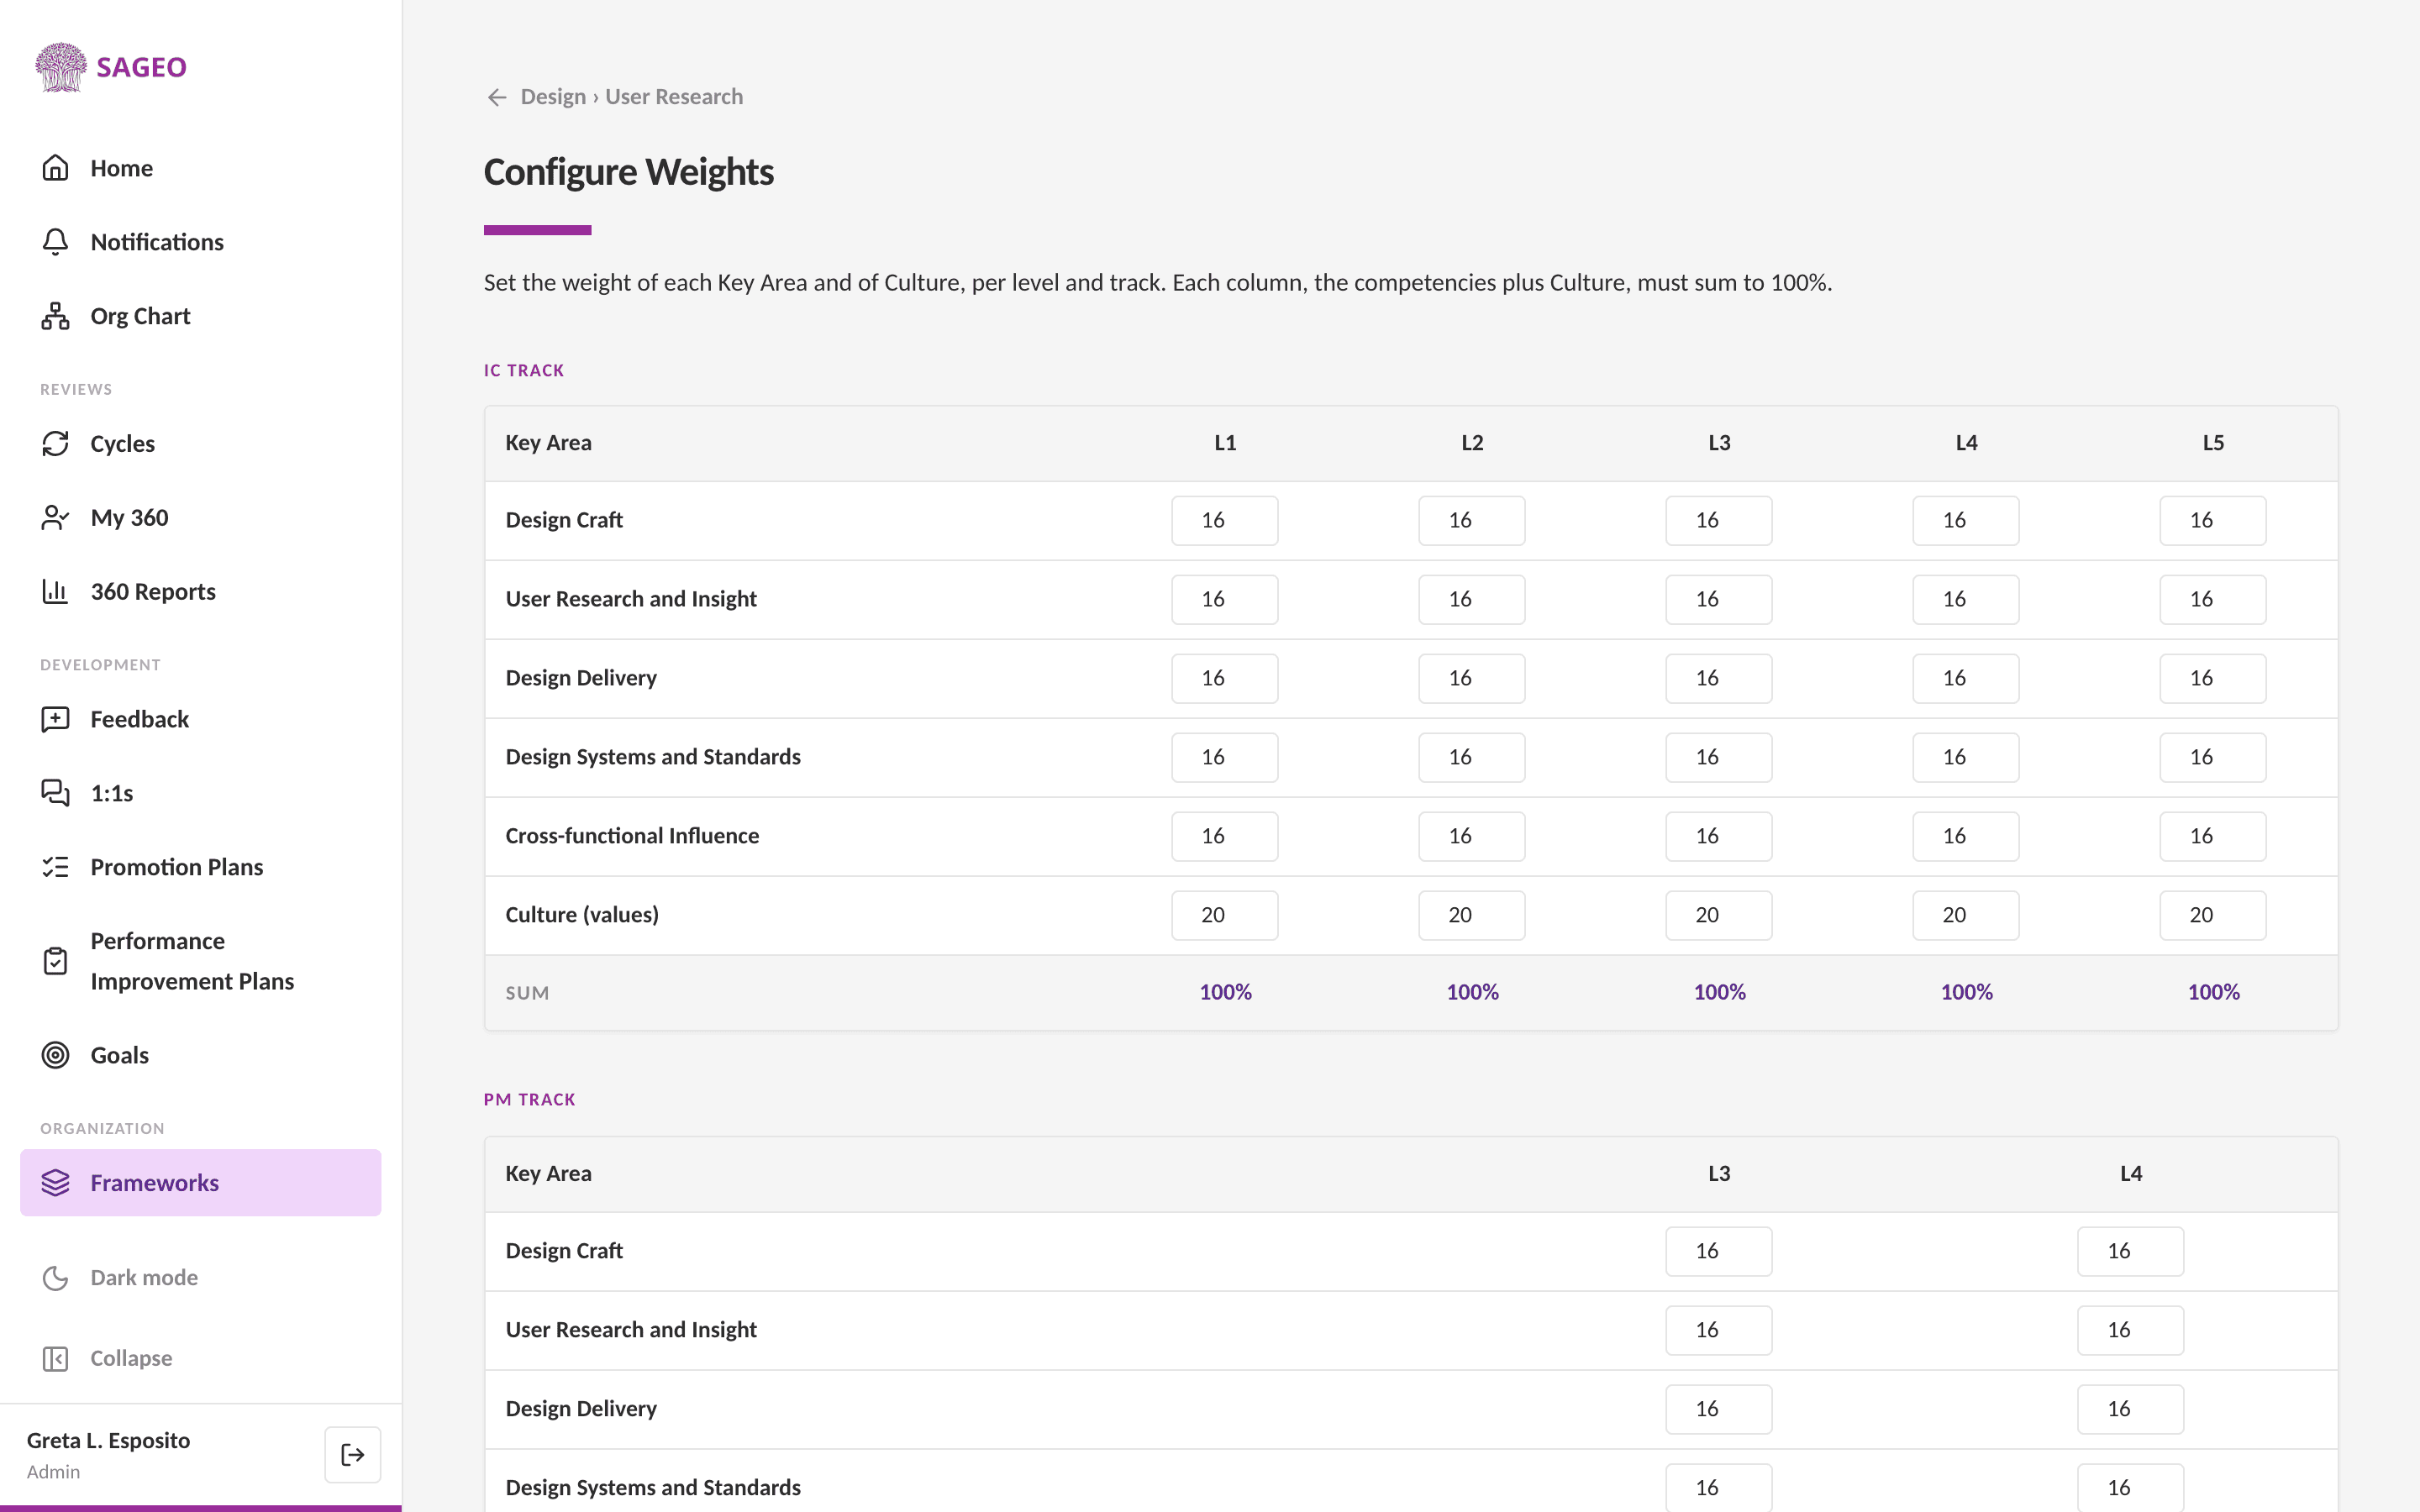Edit PM User Research and Insight L4 weight
The height and width of the screenshot is (1512, 2420).
pos(2131,1330)
